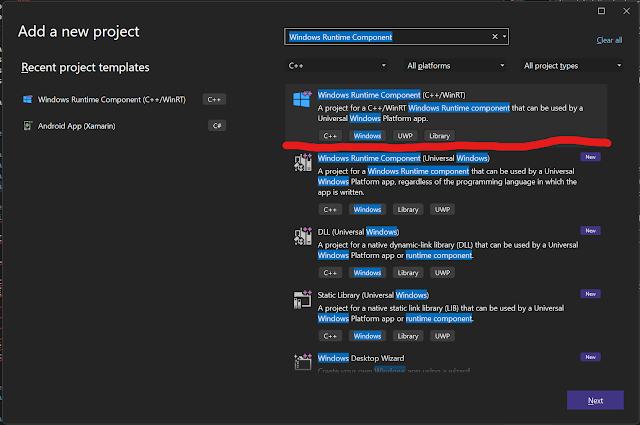The image size is (640, 425).
Task: Click the Next button
Action: tap(595, 401)
